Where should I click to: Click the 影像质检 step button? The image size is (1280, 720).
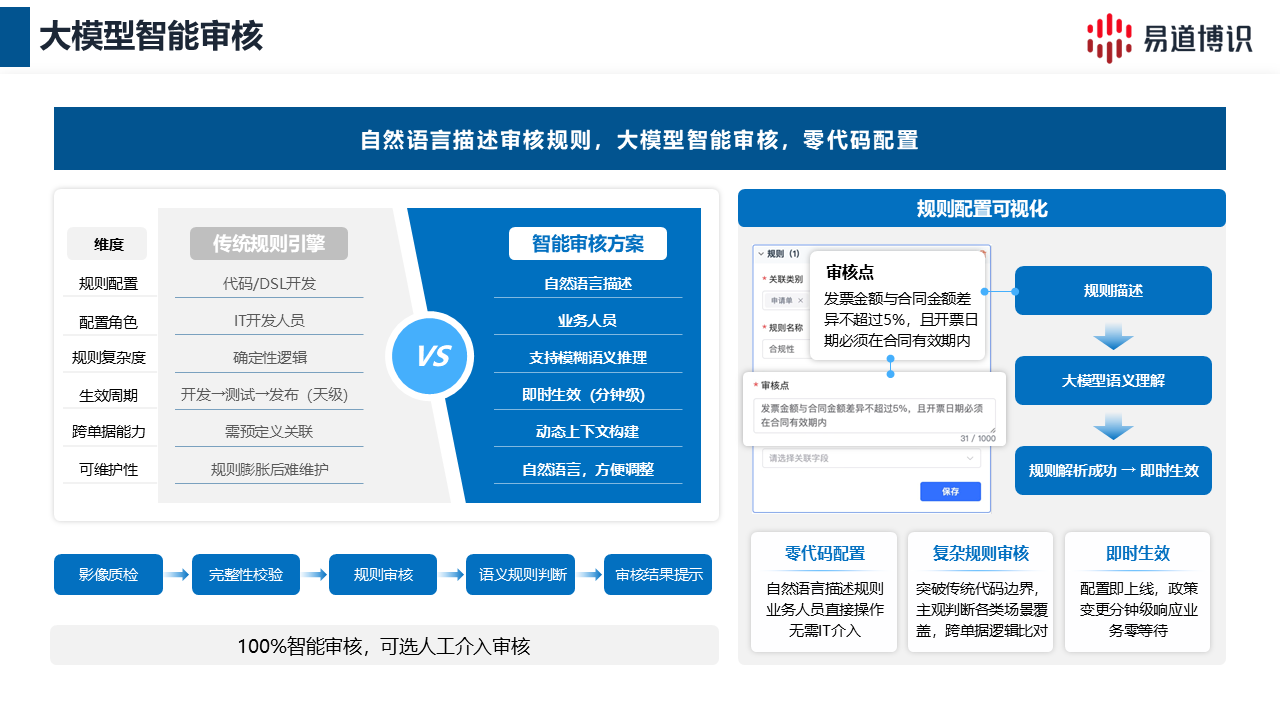(108, 575)
